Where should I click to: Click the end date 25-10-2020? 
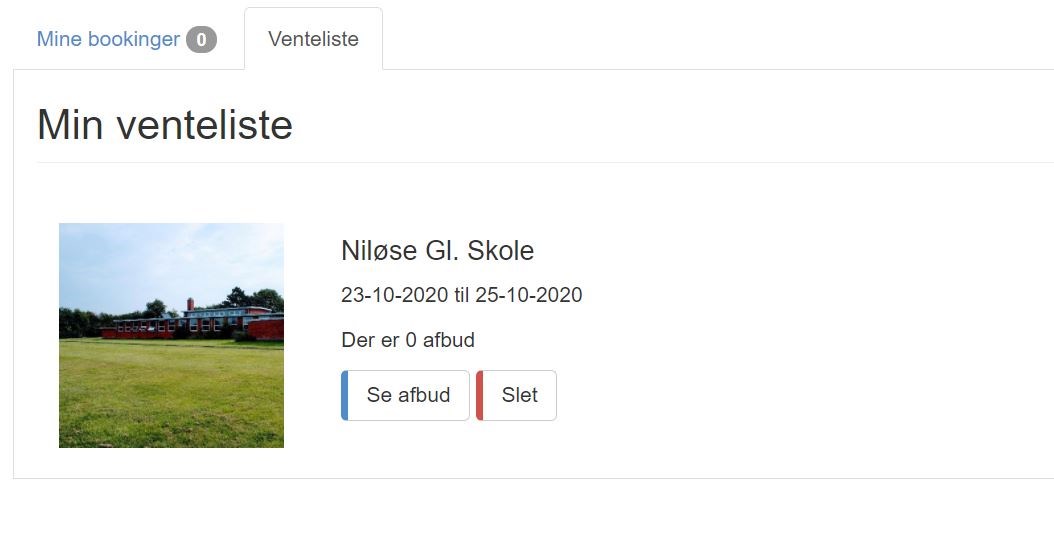pyautogui.click(x=528, y=295)
